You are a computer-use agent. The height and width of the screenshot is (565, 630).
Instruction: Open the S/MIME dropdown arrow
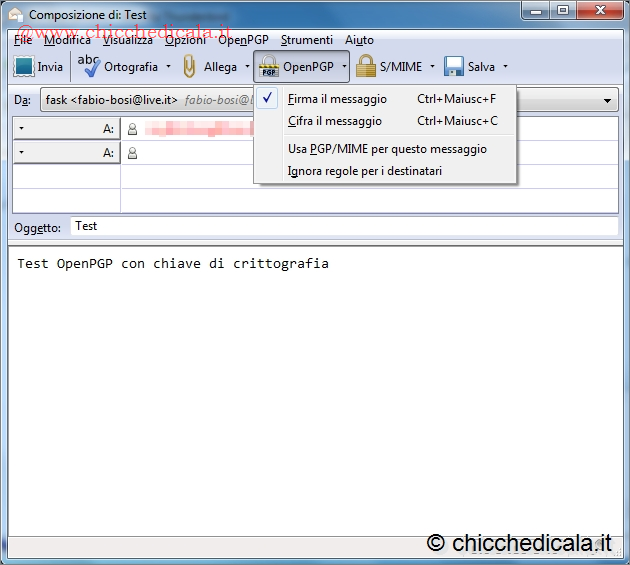(x=432, y=67)
